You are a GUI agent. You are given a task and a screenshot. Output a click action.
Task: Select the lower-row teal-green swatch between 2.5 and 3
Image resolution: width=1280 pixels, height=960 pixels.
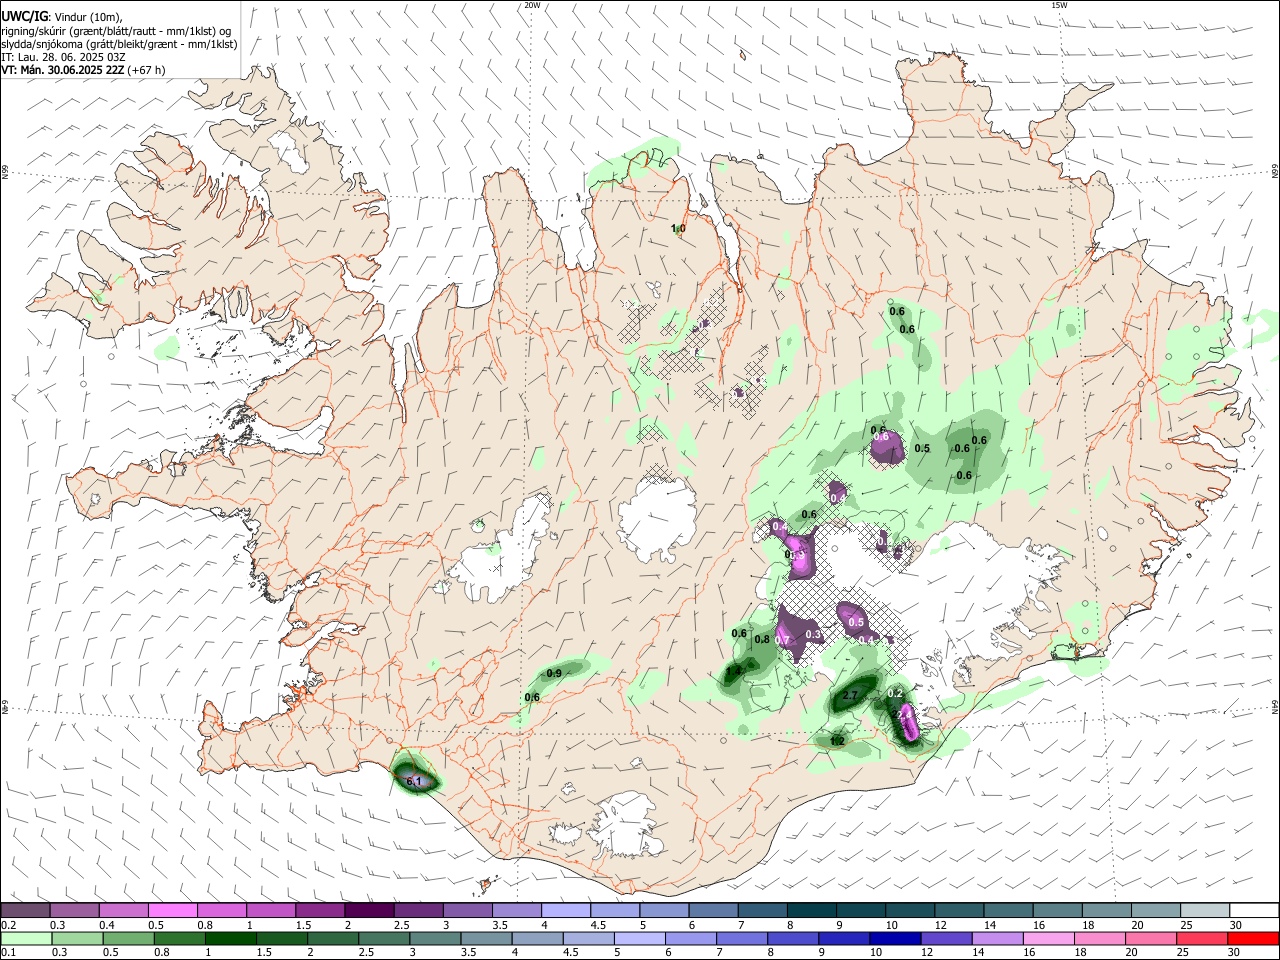coord(385,938)
